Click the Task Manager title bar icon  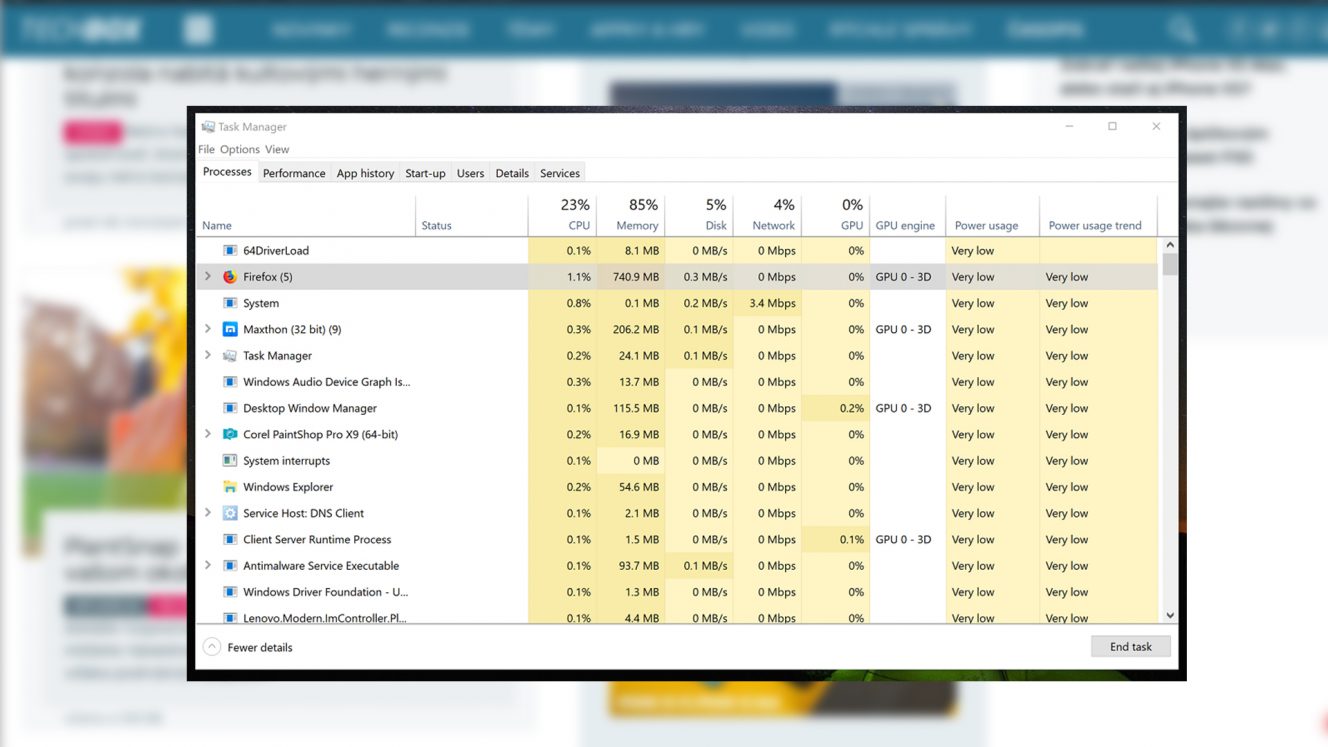coord(208,127)
